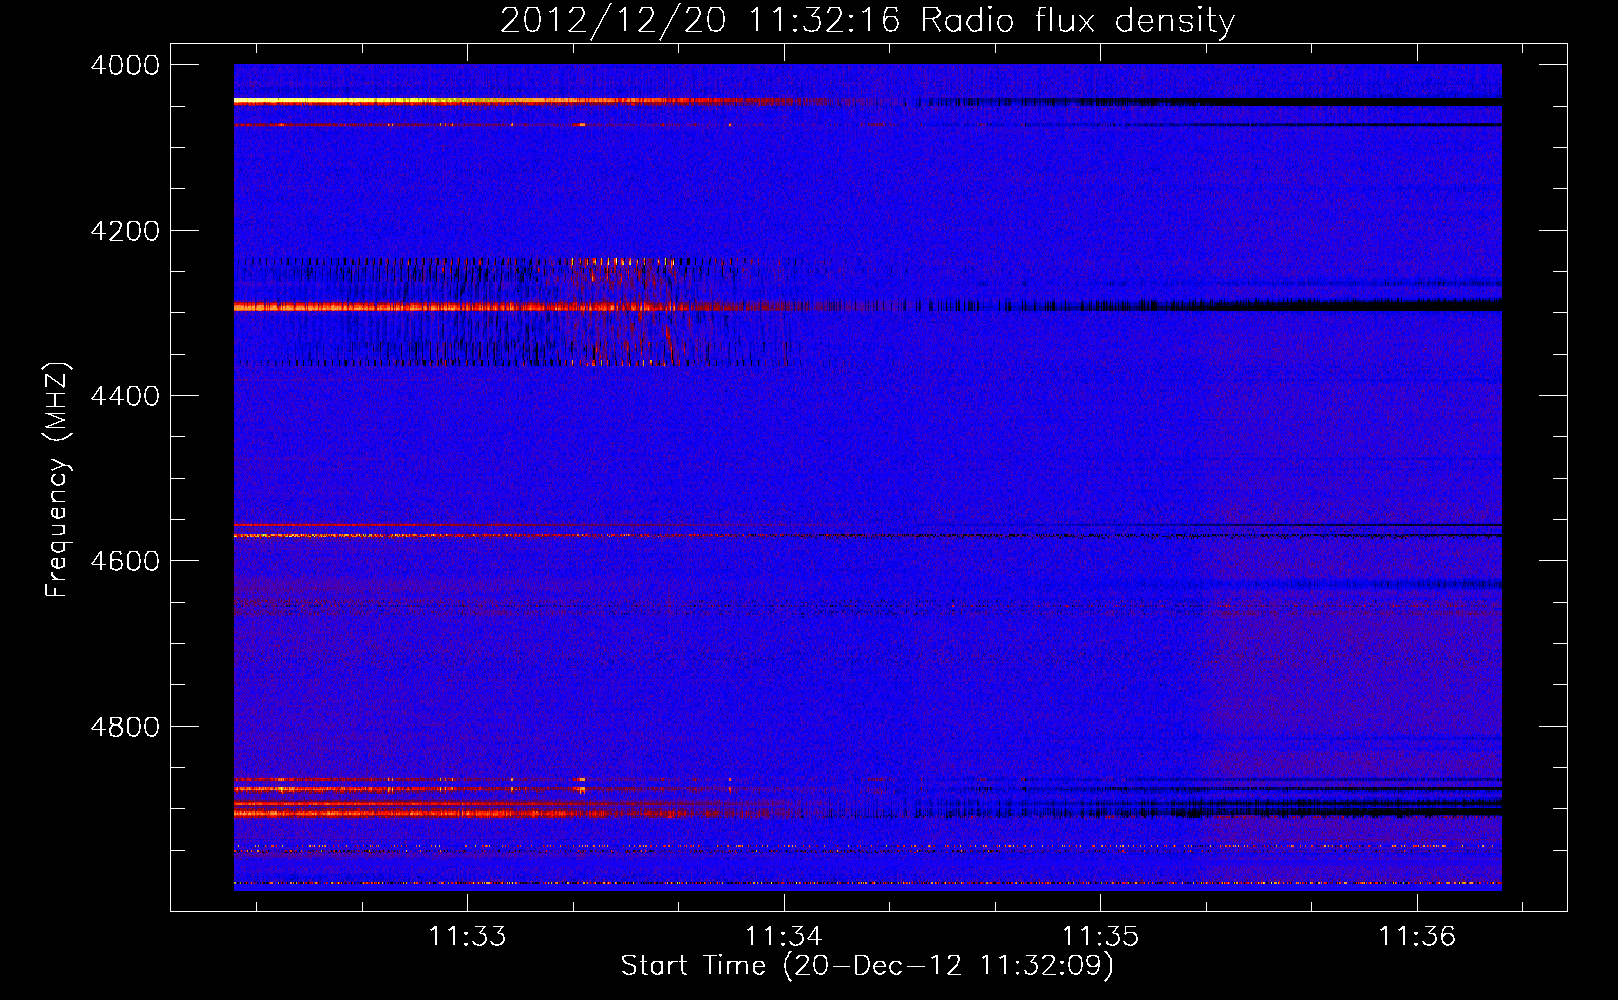Click the bright yellow emission band near 4050 MHz
The width and height of the screenshot is (1618, 1000).
510,101
